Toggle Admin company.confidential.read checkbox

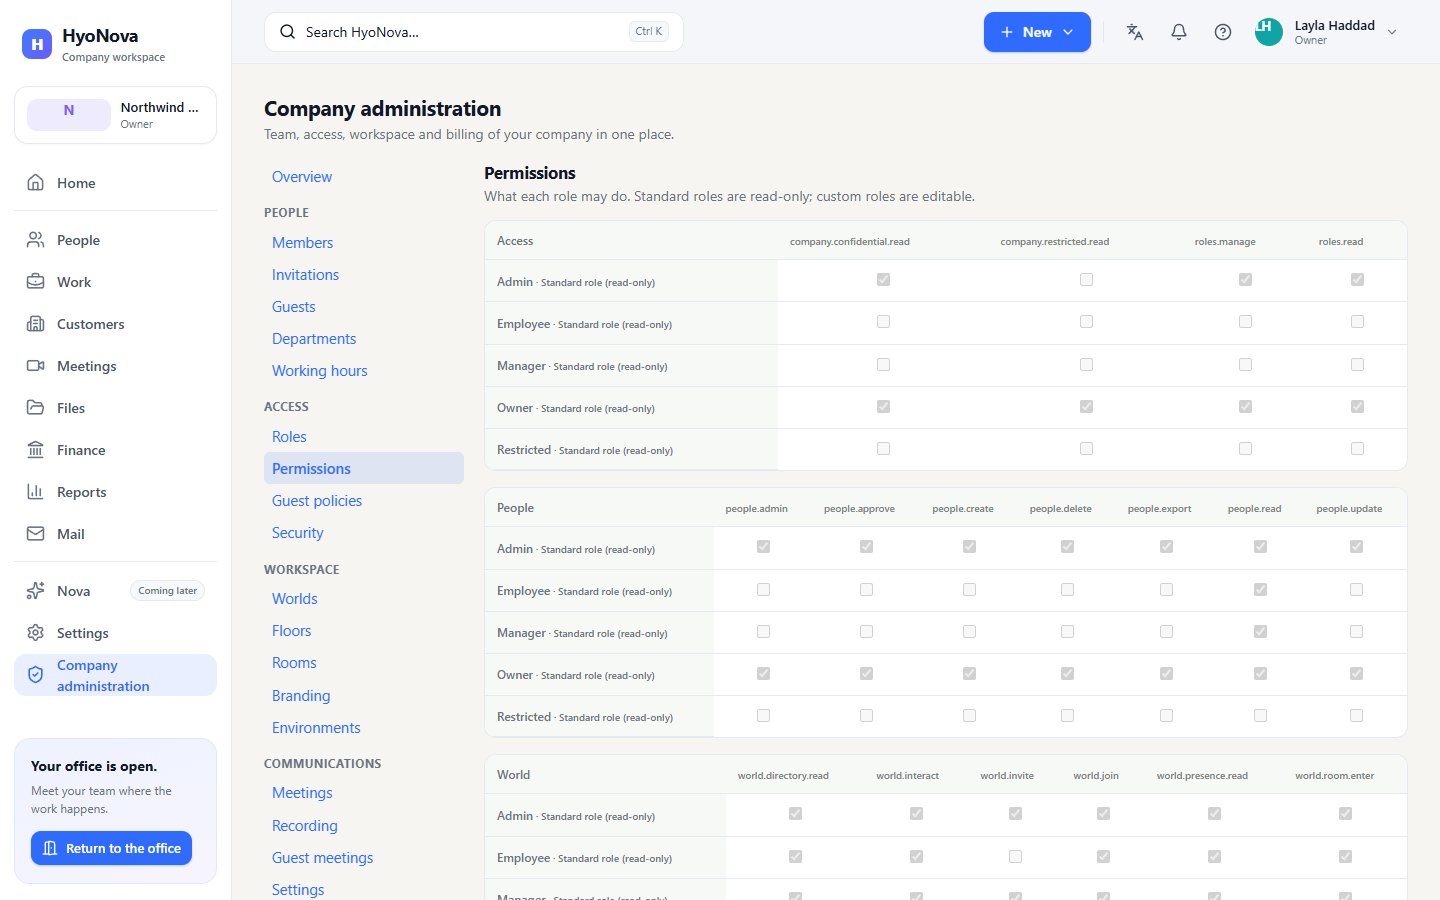pyautogui.click(x=883, y=280)
